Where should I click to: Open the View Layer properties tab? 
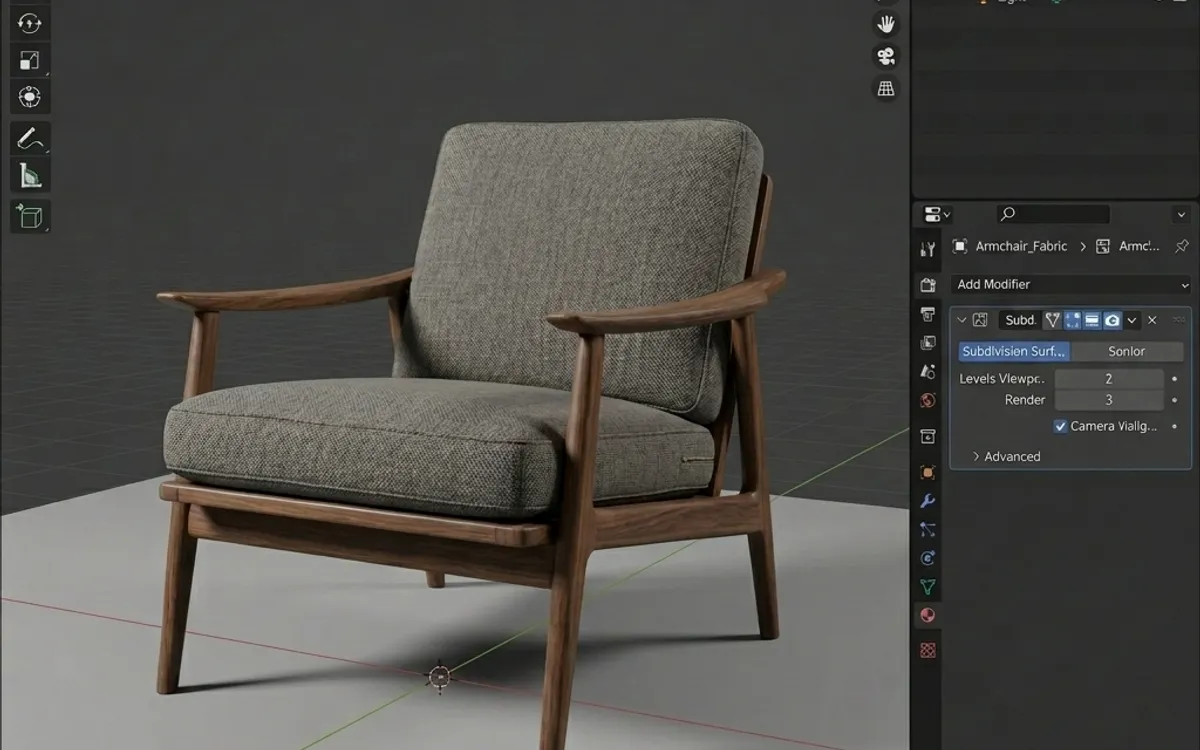click(928, 343)
